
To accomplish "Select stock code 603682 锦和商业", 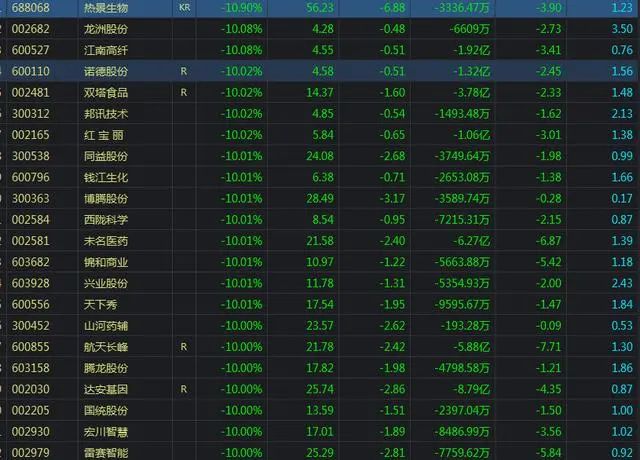I will point(31,262).
